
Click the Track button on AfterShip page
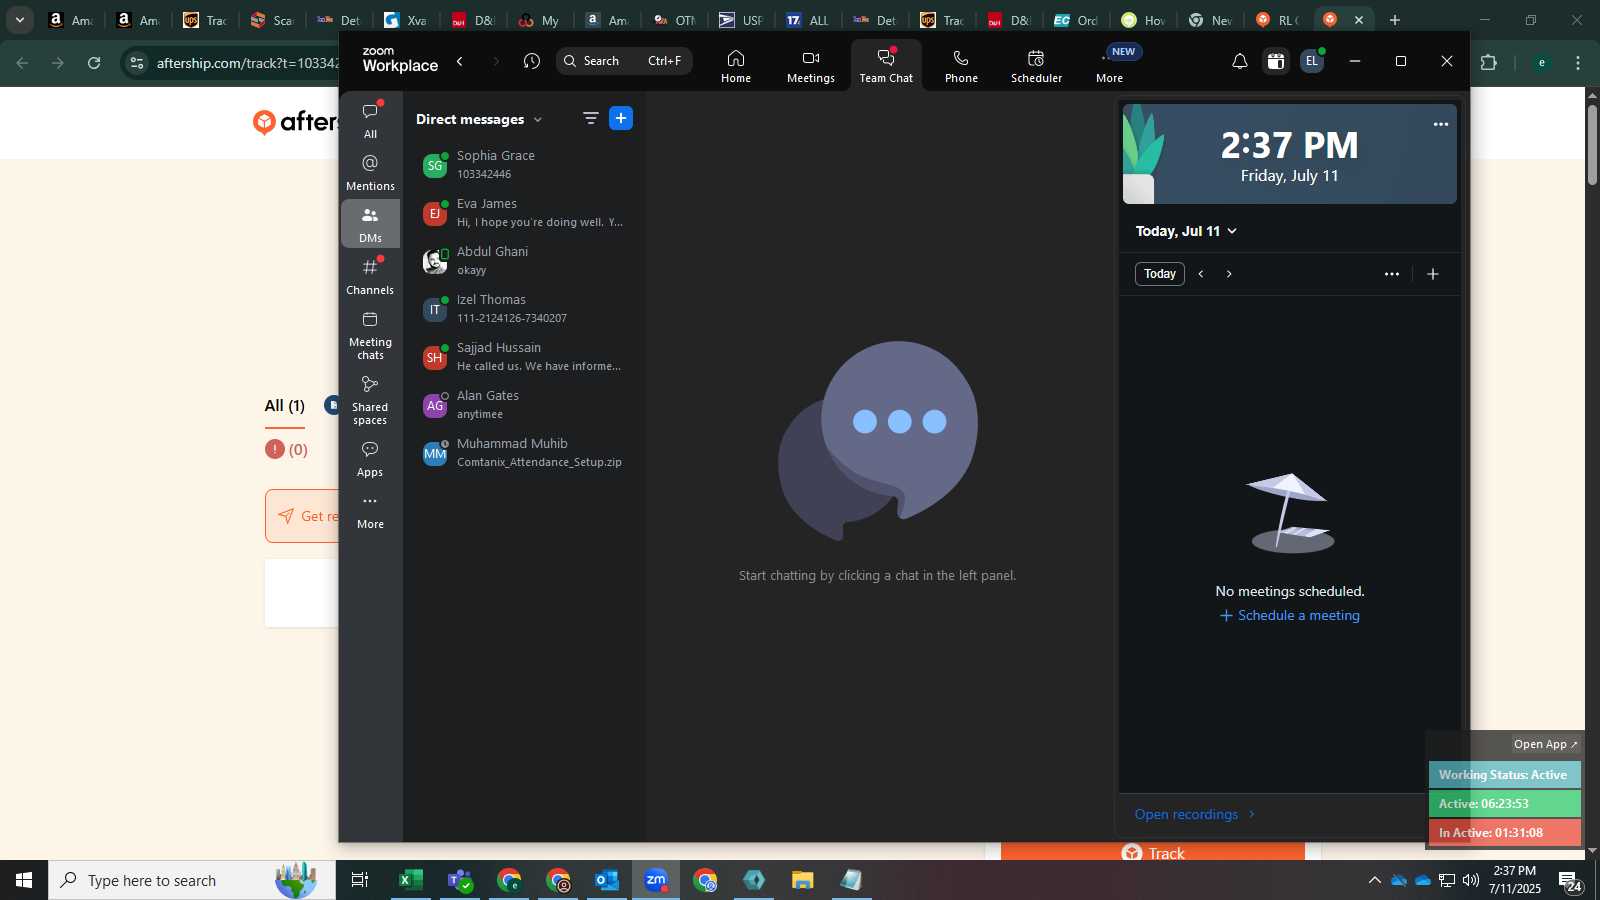click(1153, 852)
